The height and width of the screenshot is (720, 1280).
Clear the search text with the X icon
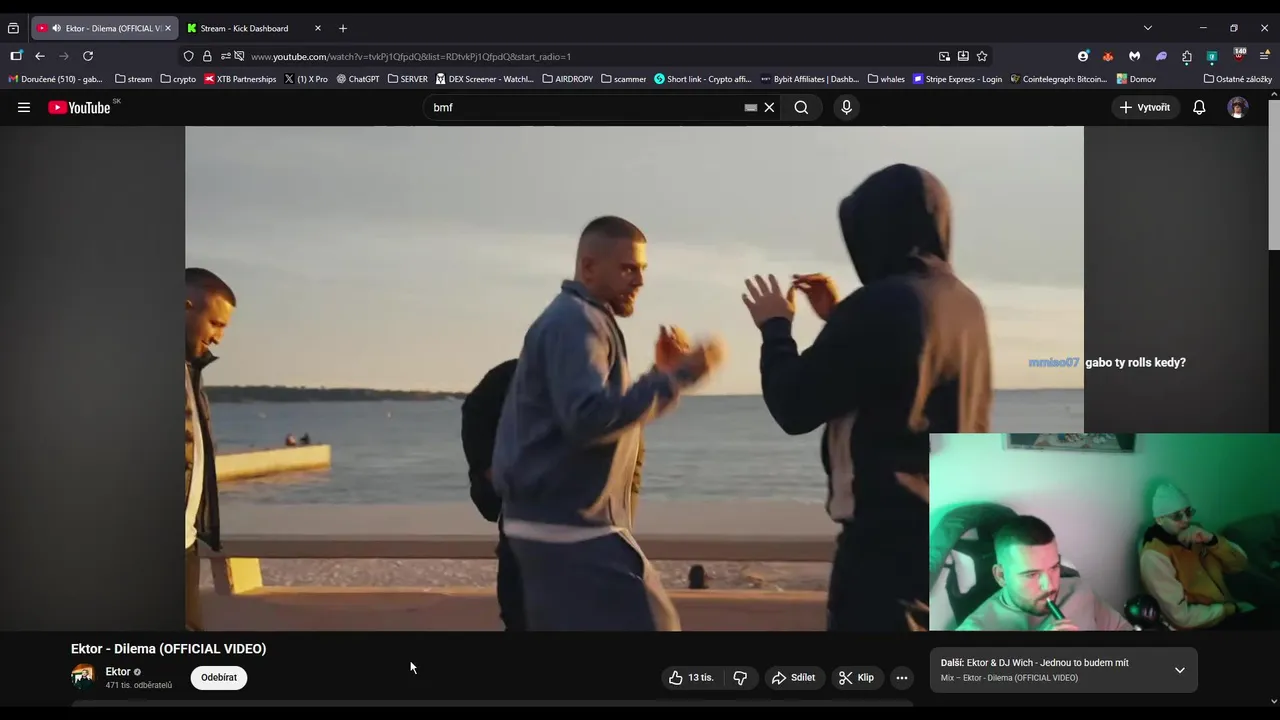[769, 107]
